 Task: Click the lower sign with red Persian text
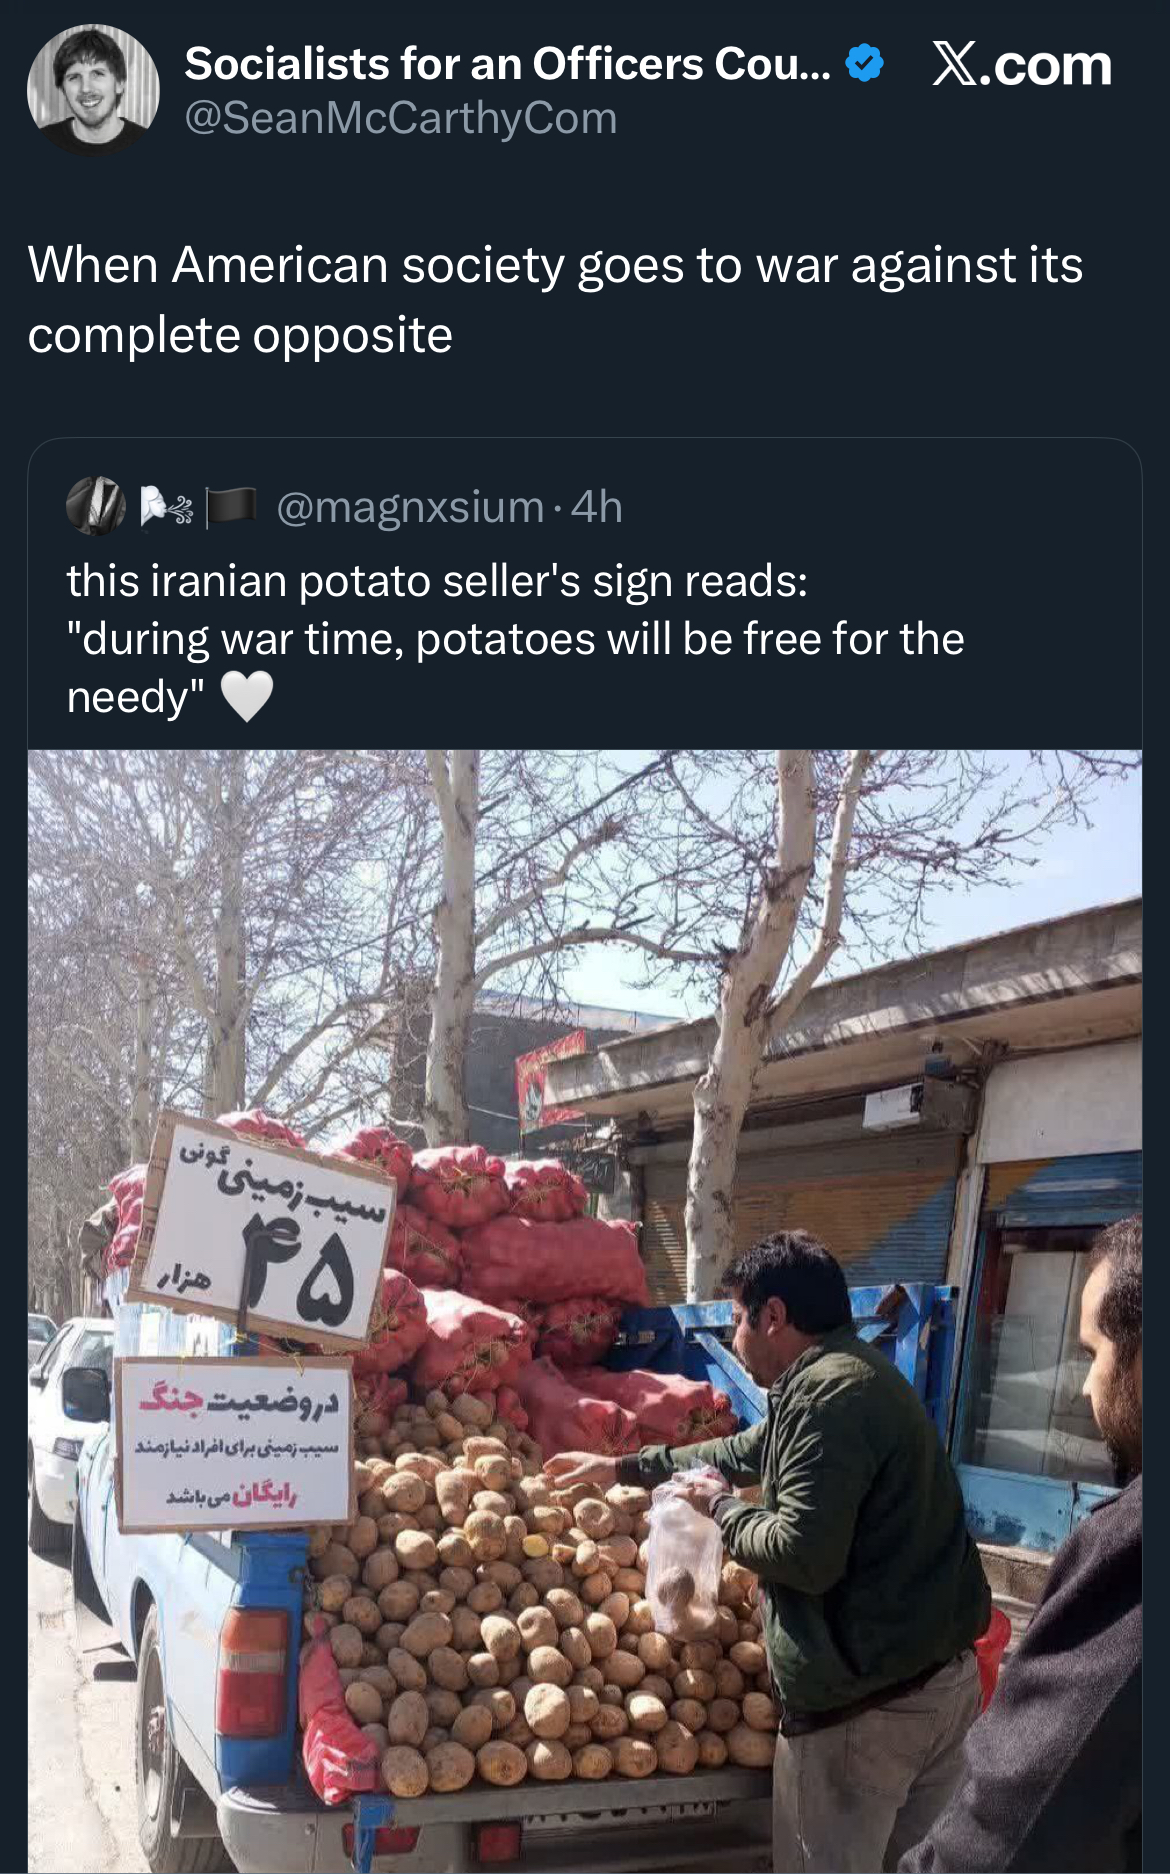point(236,1444)
